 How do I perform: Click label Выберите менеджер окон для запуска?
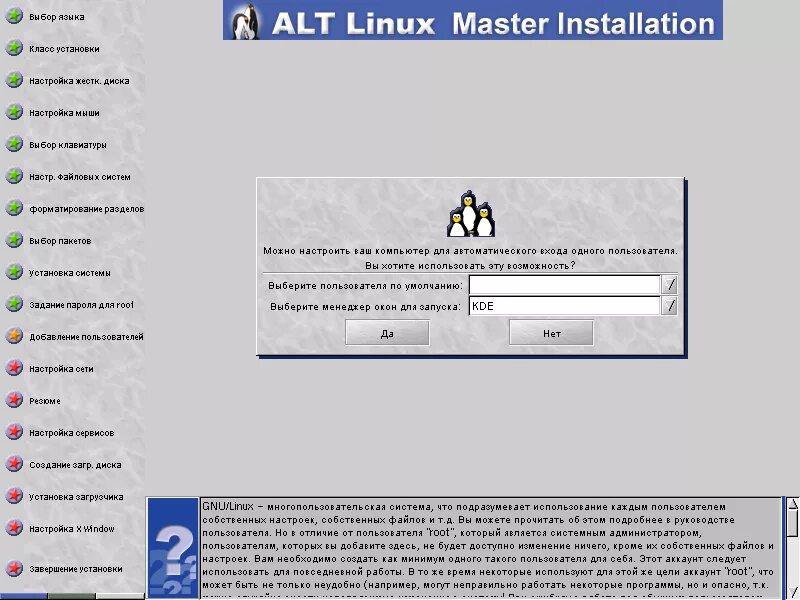click(x=365, y=307)
